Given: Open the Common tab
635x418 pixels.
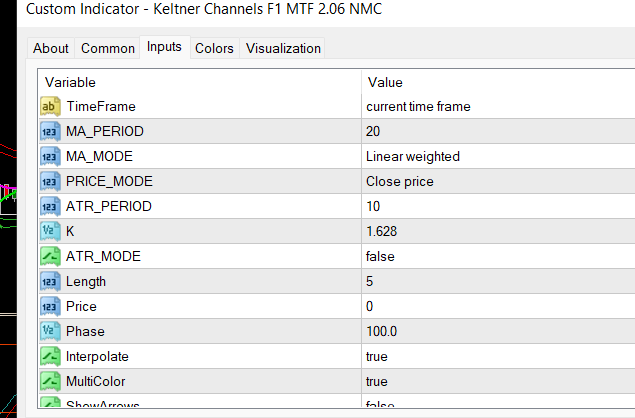Looking at the screenshot, I should click(x=108, y=48).
